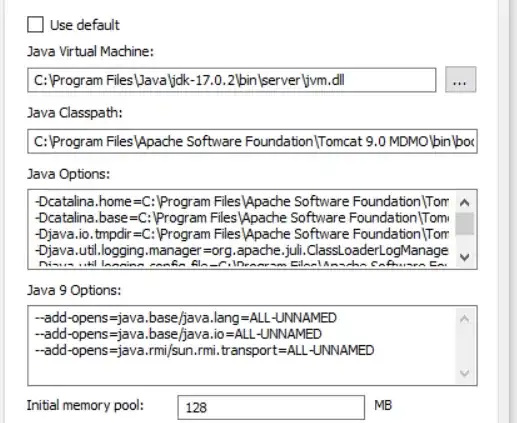Click the sun.rmi.transport add-opens line
Image resolution: width=517 pixels, height=423 pixels.
click(x=204, y=350)
